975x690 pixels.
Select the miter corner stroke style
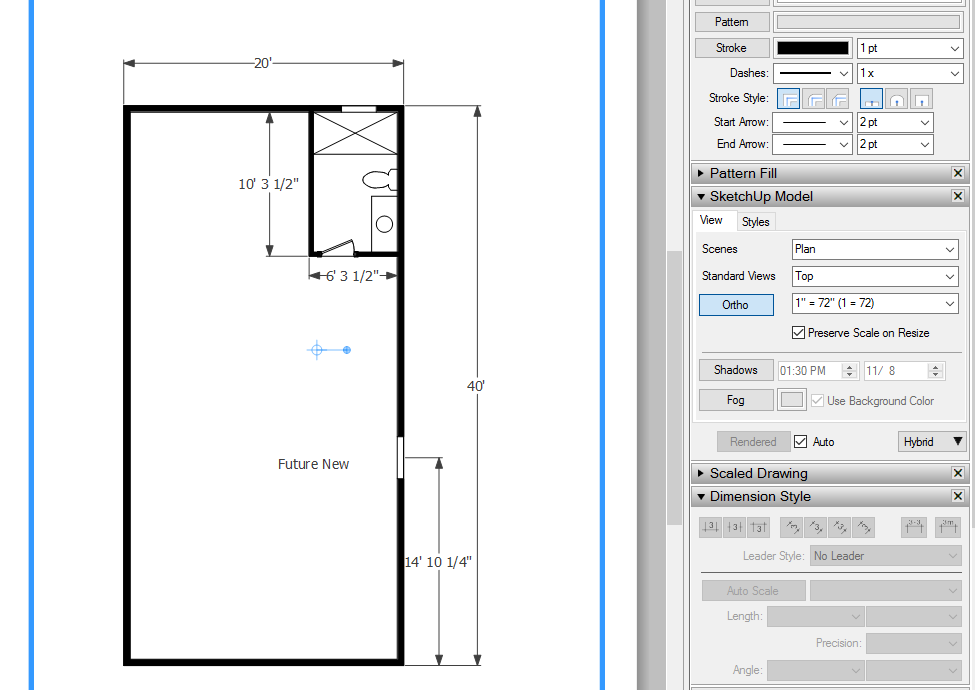[788, 99]
